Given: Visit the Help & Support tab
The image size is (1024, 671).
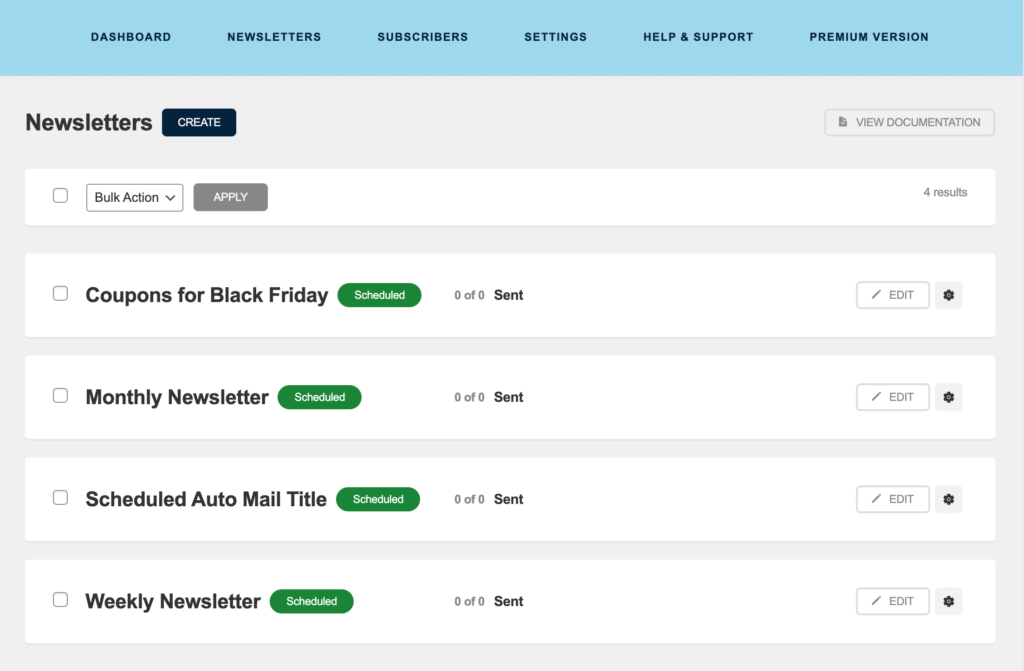Looking at the screenshot, I should click(698, 37).
